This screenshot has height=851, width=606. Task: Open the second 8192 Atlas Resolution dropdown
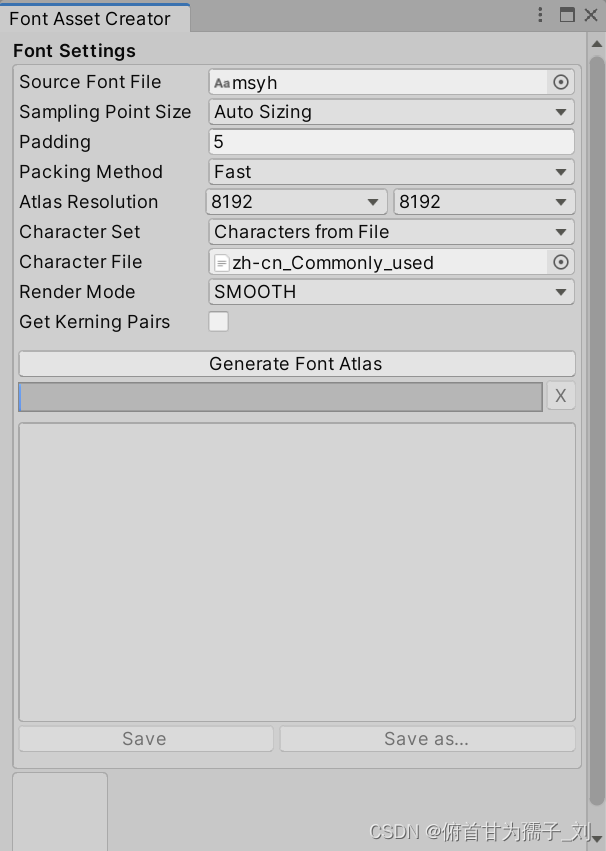[x=484, y=201]
